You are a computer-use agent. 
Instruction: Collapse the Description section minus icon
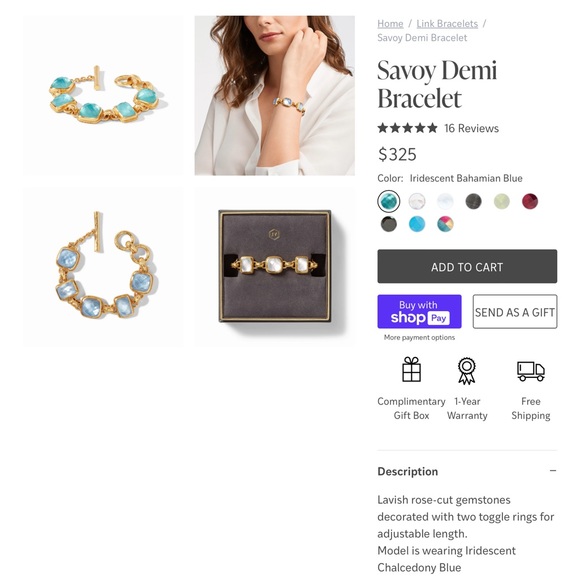pos(553,471)
